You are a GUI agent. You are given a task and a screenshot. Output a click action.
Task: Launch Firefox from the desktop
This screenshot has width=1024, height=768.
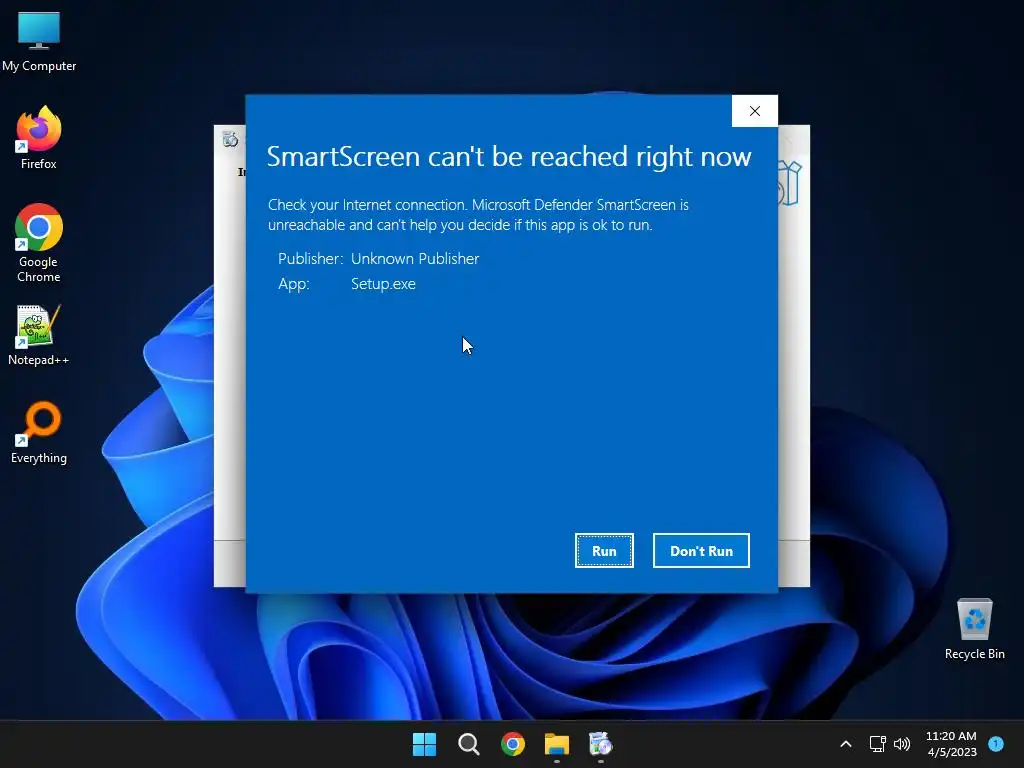39,138
